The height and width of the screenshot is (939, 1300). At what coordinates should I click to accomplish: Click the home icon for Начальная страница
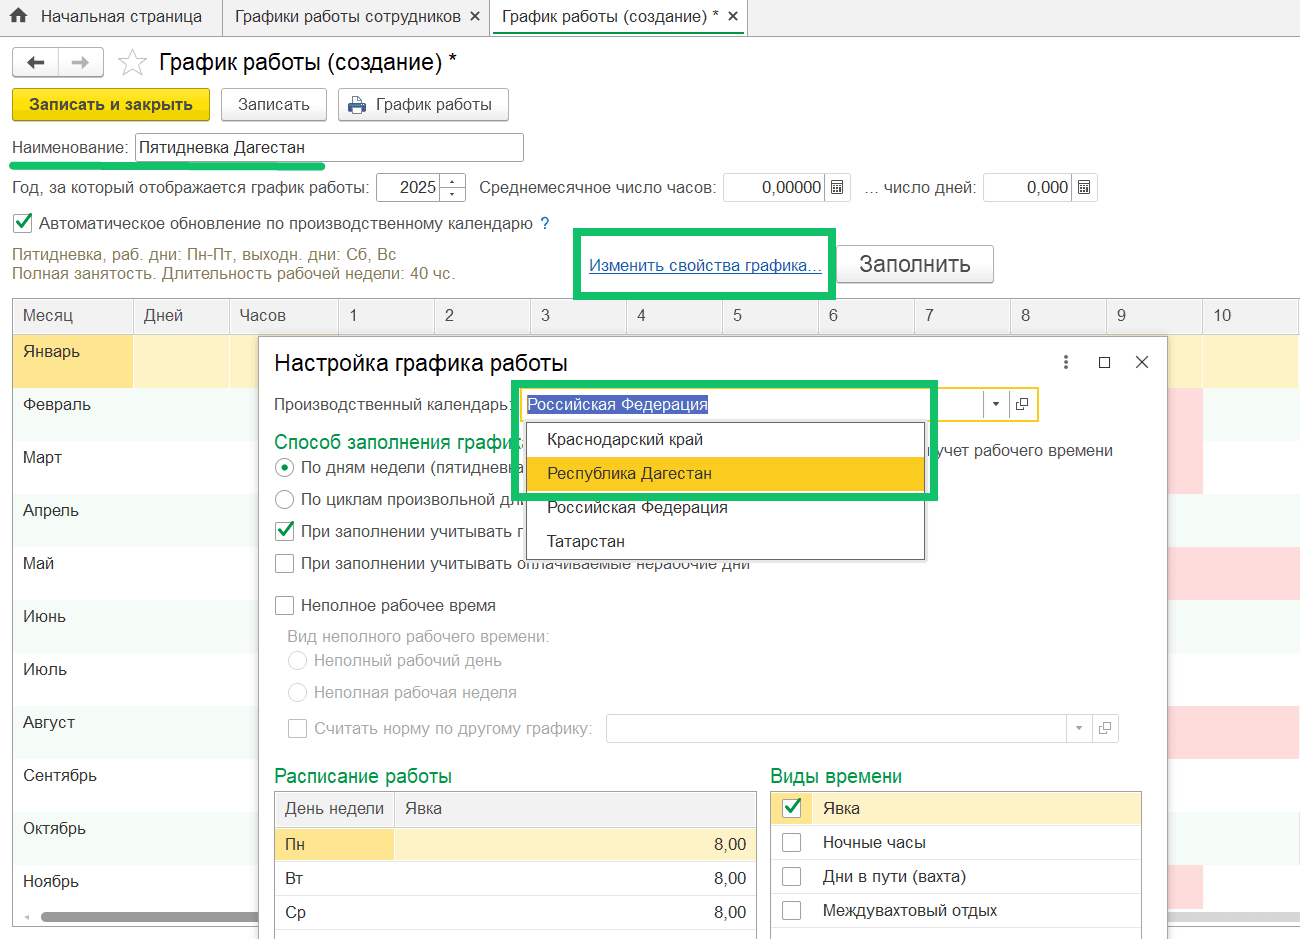(18, 16)
